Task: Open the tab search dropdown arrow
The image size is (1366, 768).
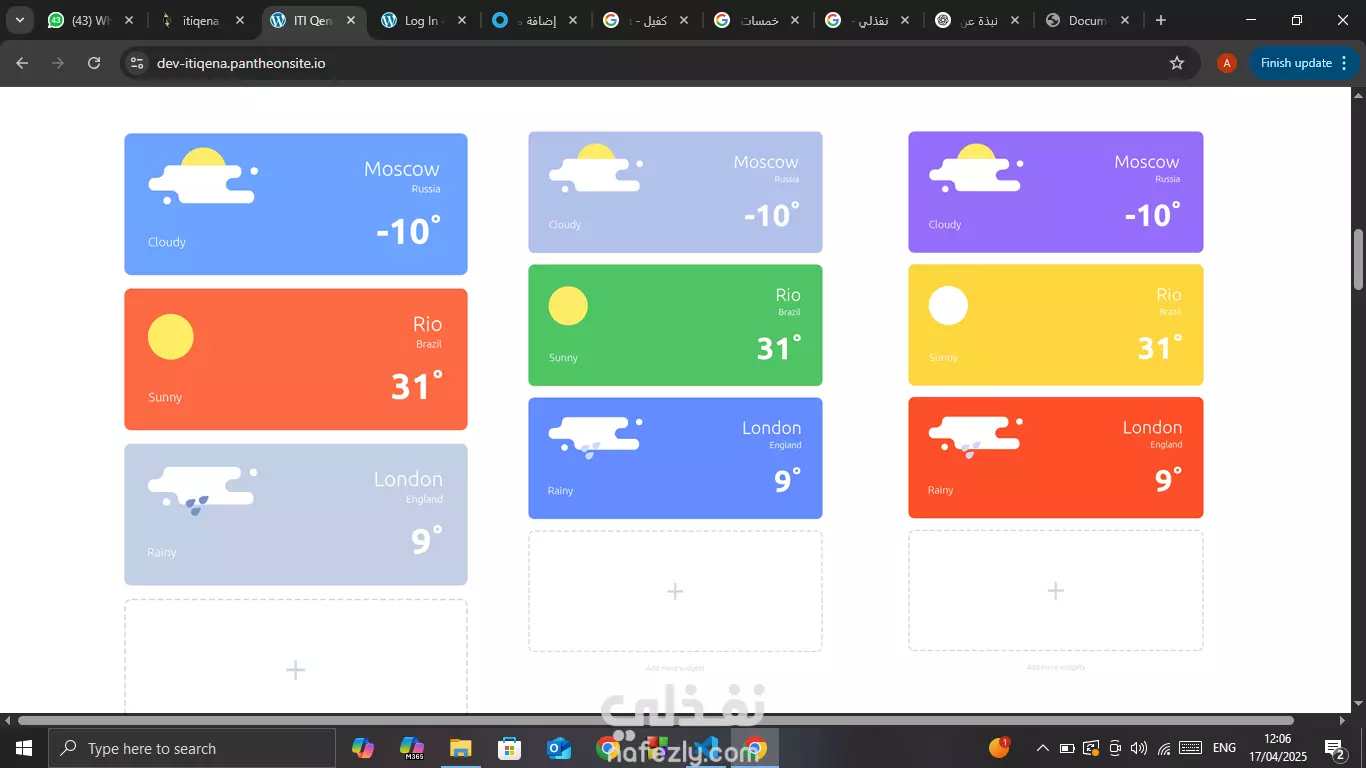Action: coord(20,20)
